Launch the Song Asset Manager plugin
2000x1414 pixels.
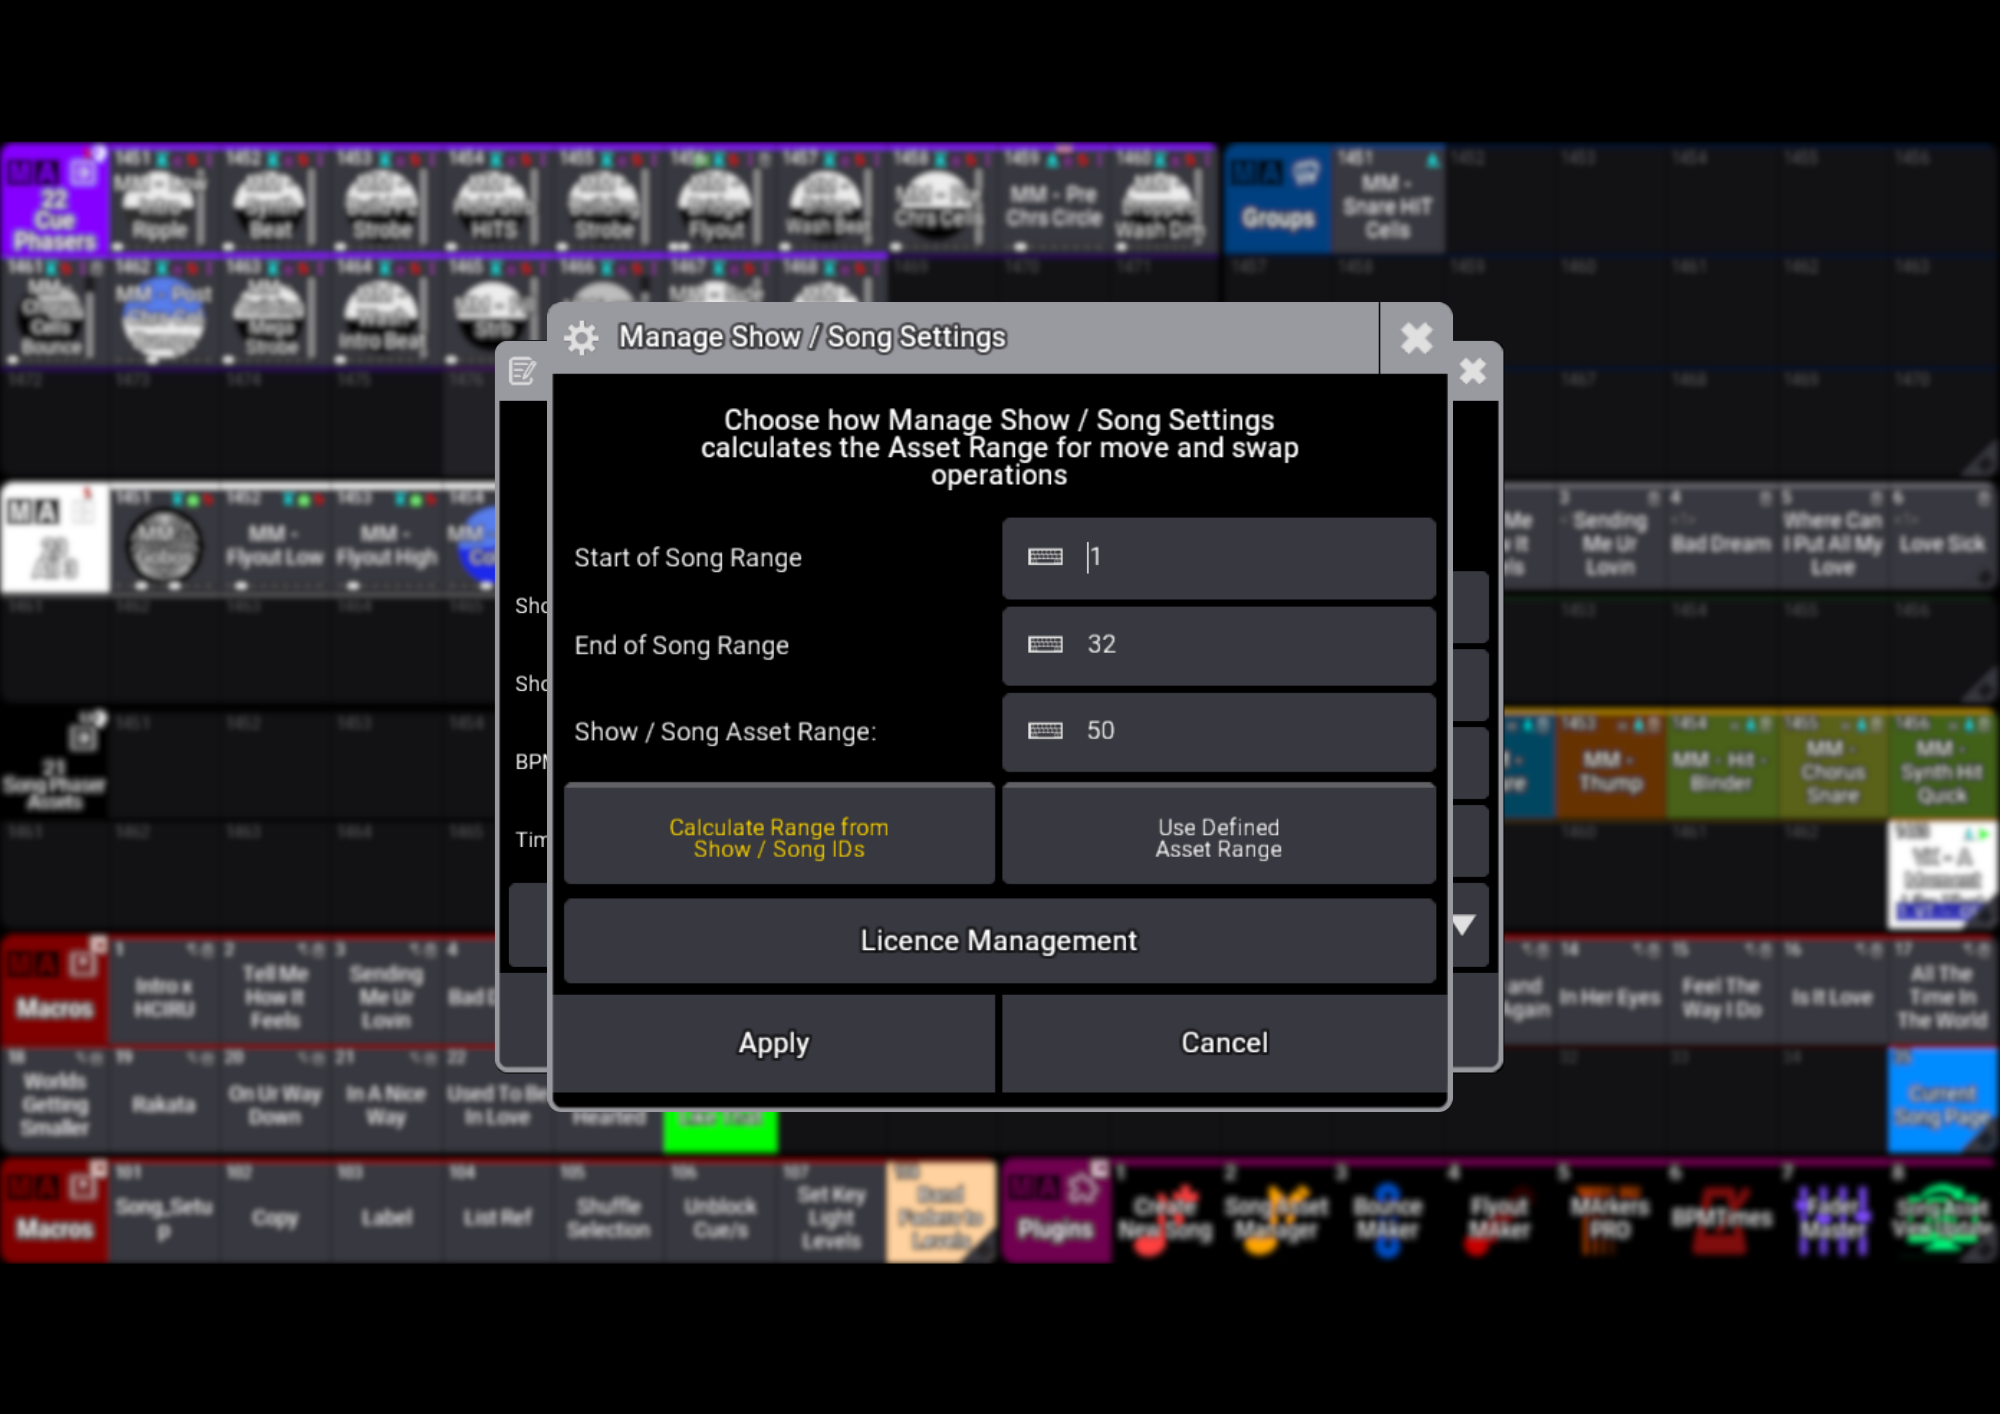1277,1212
